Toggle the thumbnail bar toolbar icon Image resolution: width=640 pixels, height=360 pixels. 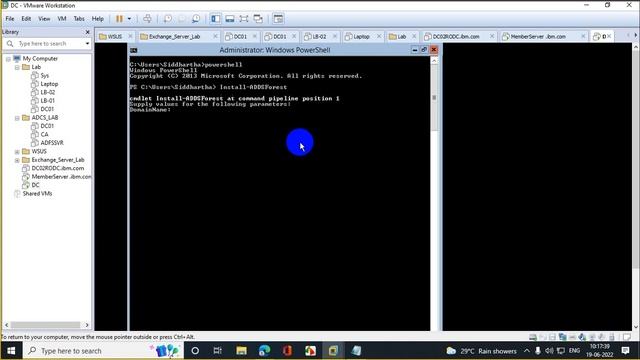pos(230,19)
